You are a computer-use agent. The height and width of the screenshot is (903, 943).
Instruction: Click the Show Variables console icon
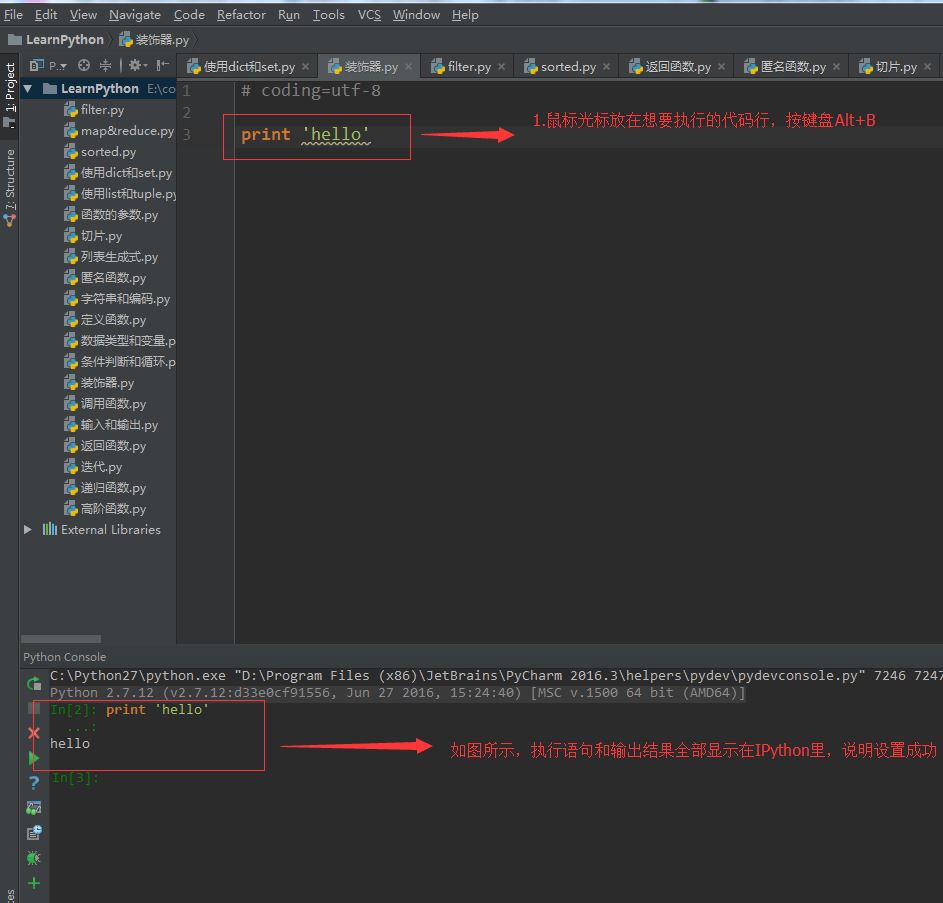[x=34, y=808]
